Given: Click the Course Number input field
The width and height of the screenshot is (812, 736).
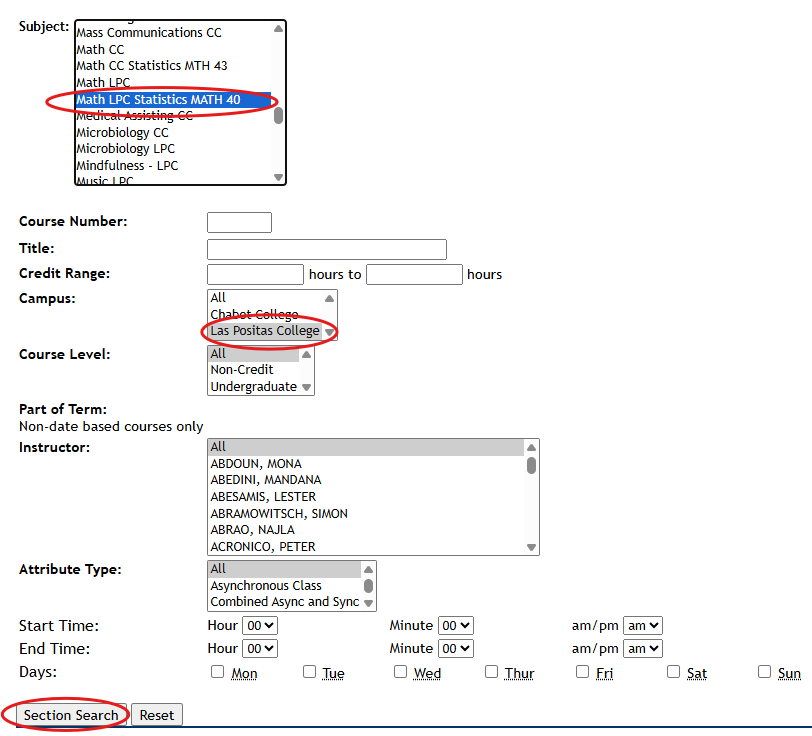Looking at the screenshot, I should tap(239, 222).
